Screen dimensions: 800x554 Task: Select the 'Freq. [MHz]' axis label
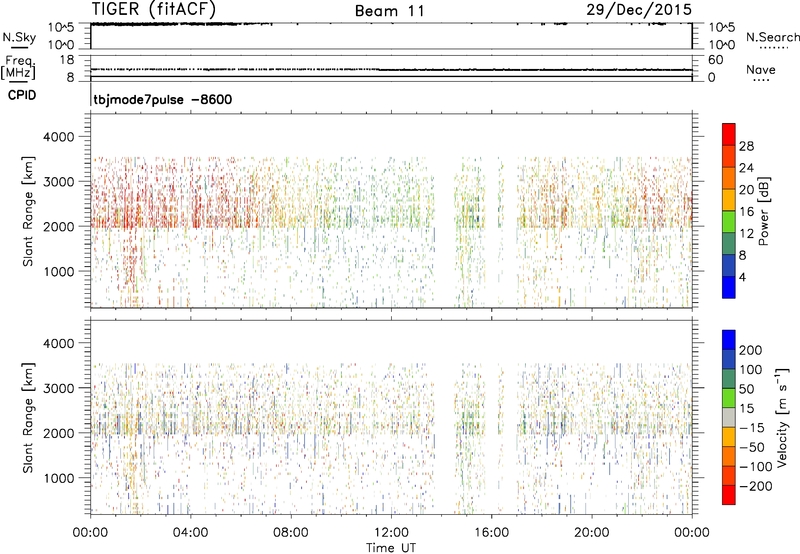coord(18,67)
